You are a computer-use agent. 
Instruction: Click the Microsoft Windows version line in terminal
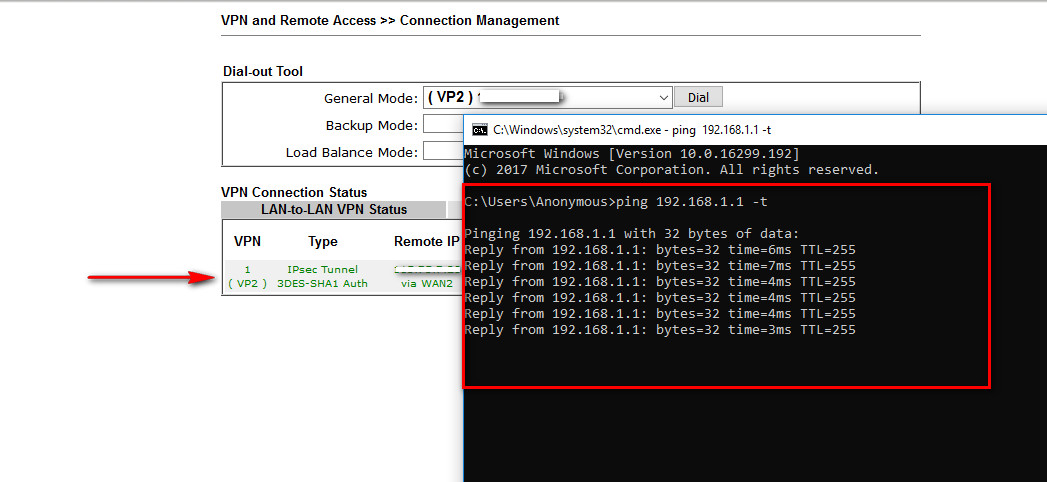point(631,154)
